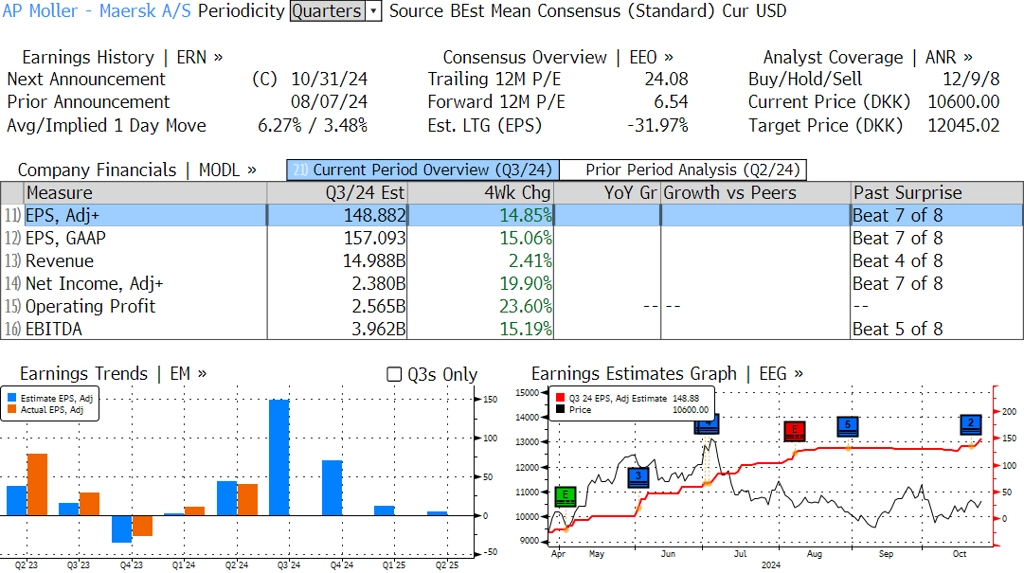Screen dimensions: 1024x573
Task: Click the red E earnings marker on graph
Action: tap(795, 431)
